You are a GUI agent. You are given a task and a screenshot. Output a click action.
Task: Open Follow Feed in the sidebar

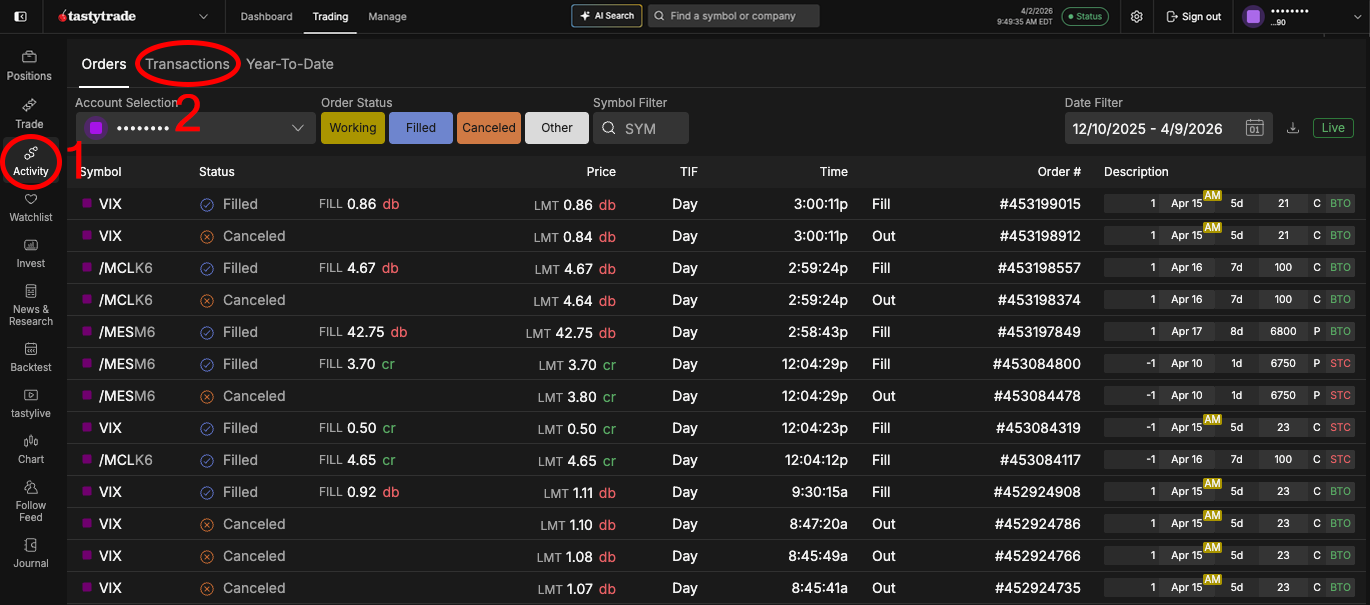click(31, 500)
